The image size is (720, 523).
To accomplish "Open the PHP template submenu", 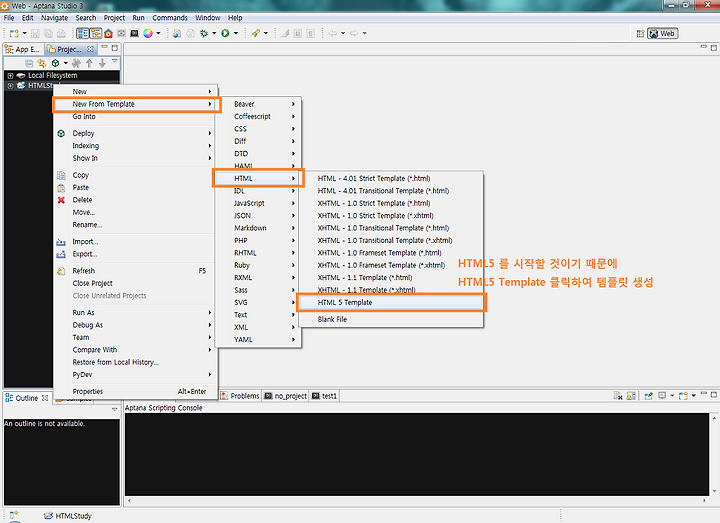I will [x=258, y=240].
